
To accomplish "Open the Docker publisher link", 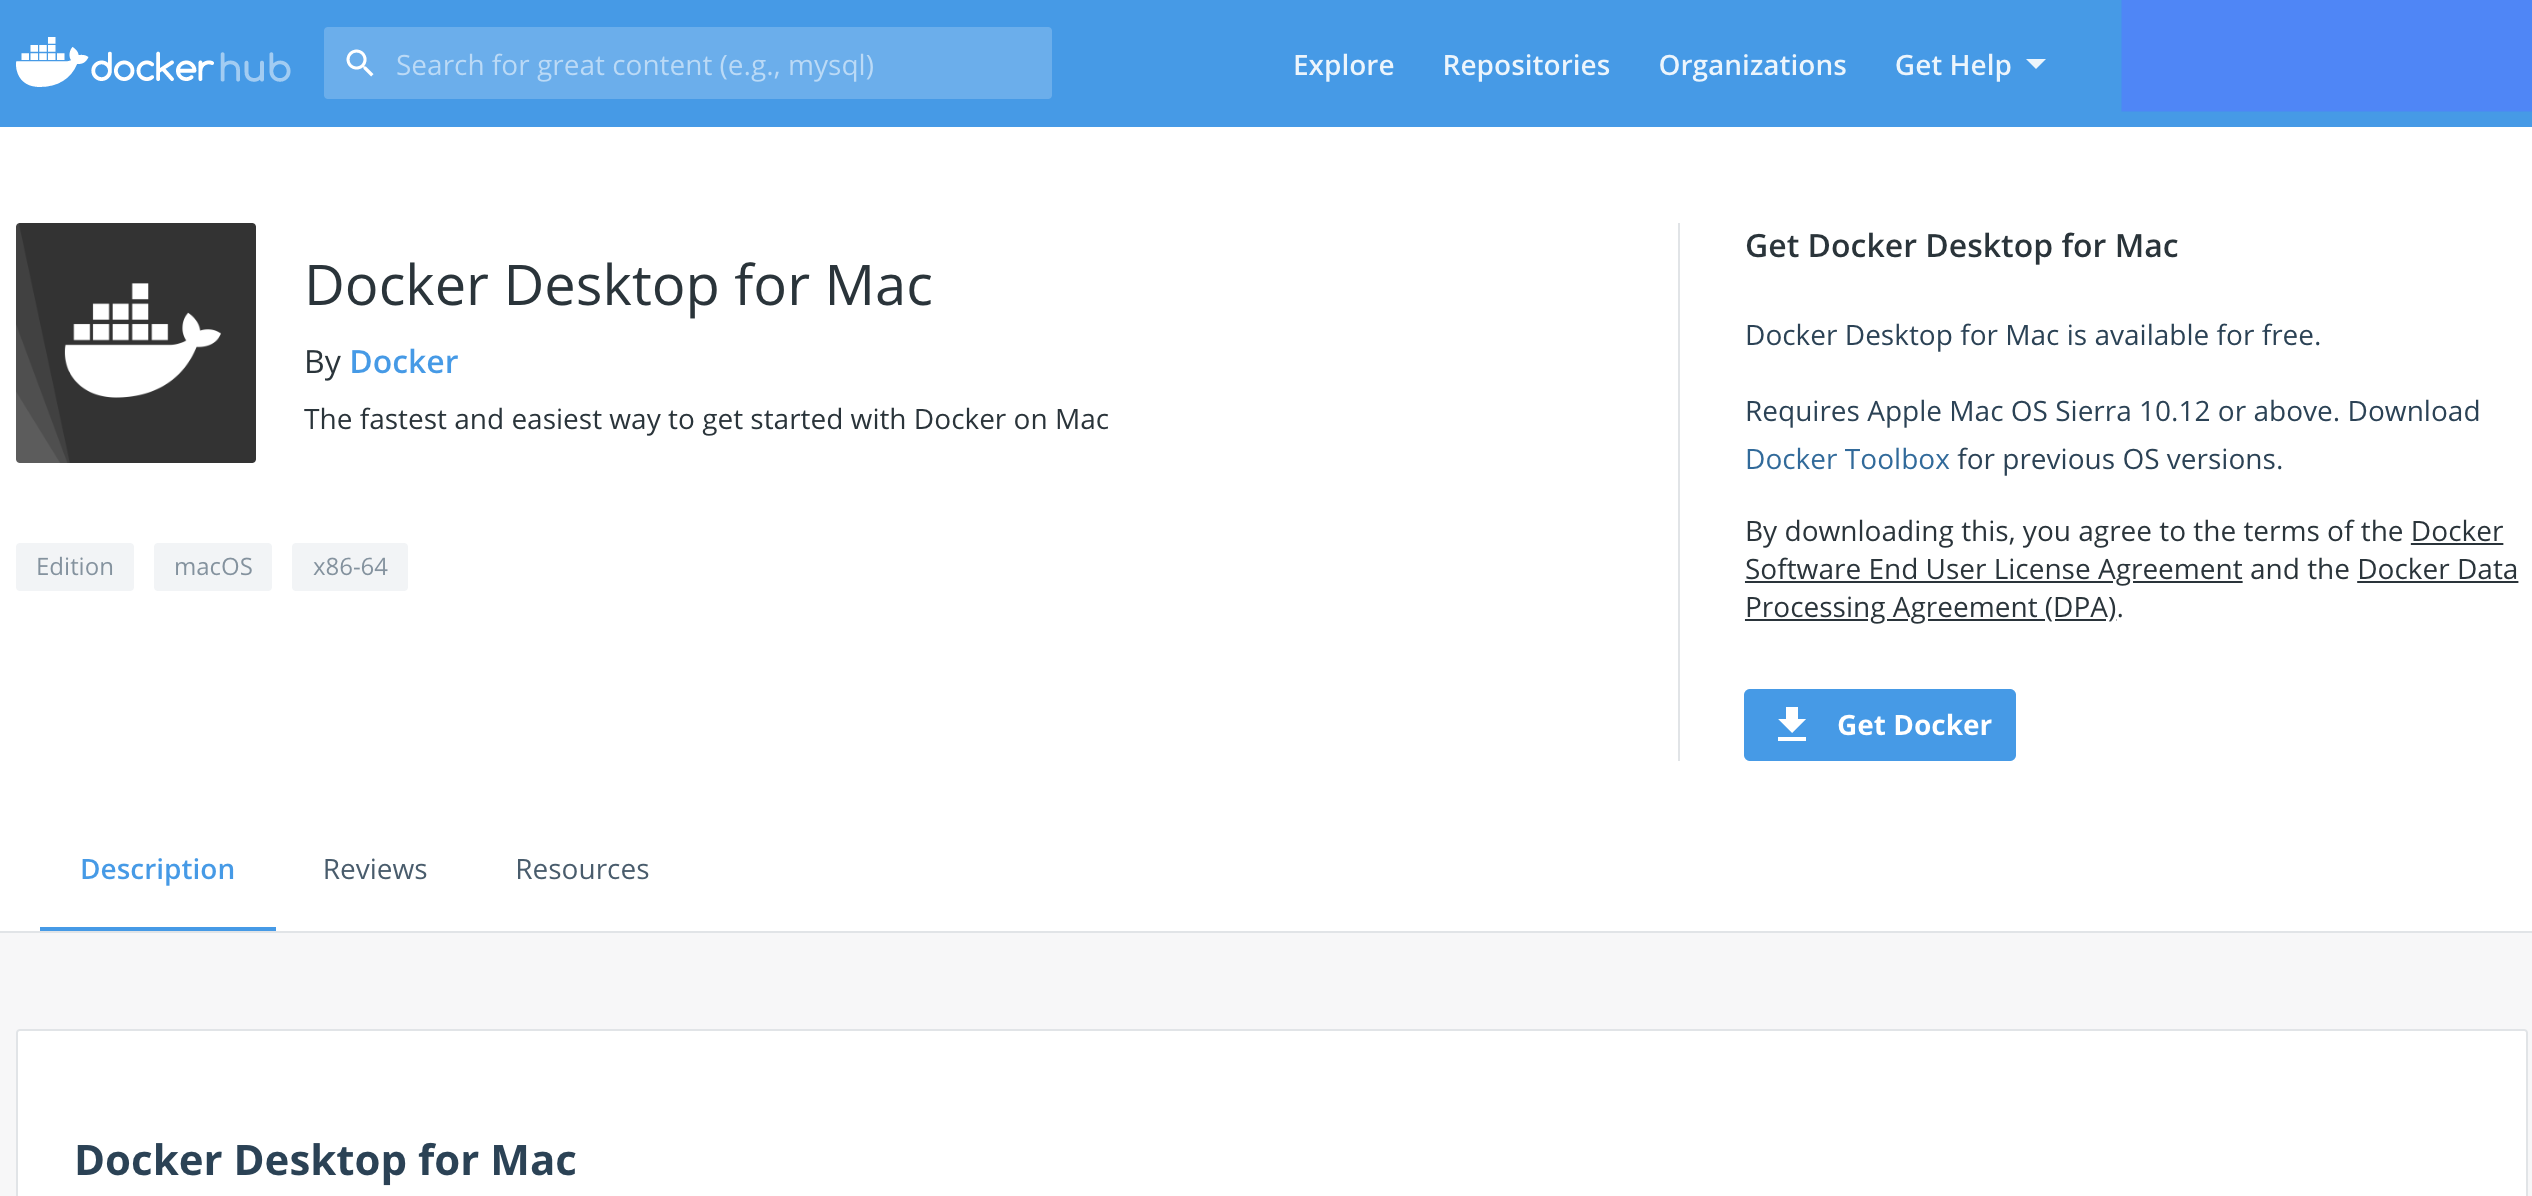I will (x=404, y=362).
